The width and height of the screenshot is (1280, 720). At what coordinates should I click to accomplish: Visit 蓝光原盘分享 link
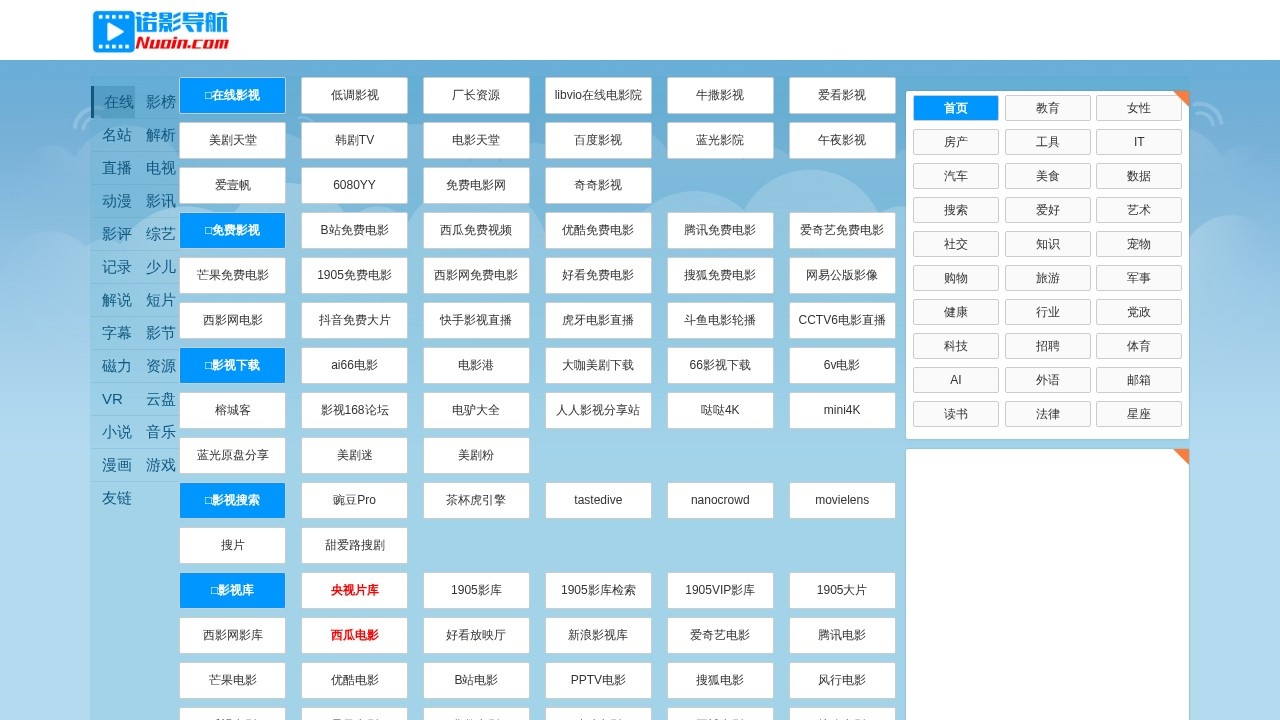(232, 456)
